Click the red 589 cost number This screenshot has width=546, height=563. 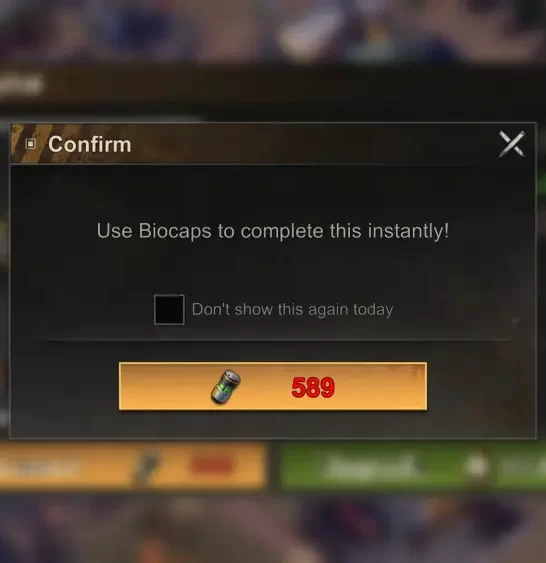pos(313,388)
